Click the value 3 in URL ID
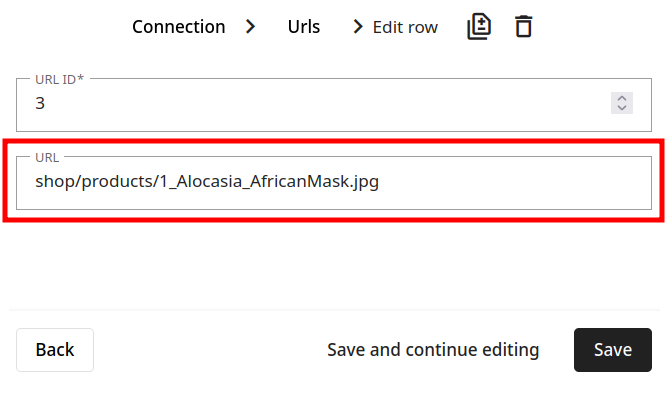Screen dimensions: 671x394 pos(40,103)
